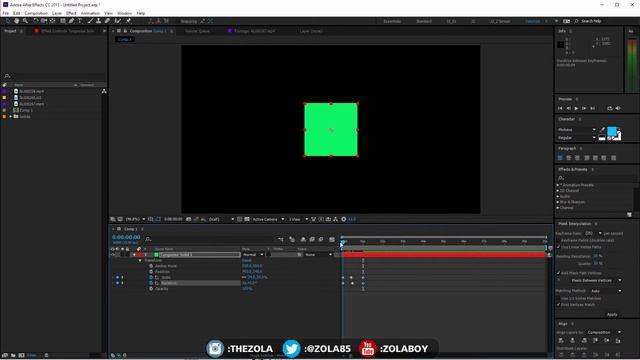Open the 1 View layout dropdown
The image size is (640, 360).
[x=298, y=219]
